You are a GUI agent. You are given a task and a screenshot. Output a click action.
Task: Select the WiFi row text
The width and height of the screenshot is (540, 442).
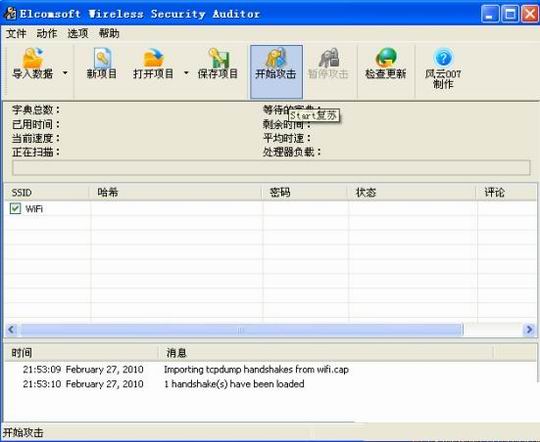(x=34, y=209)
